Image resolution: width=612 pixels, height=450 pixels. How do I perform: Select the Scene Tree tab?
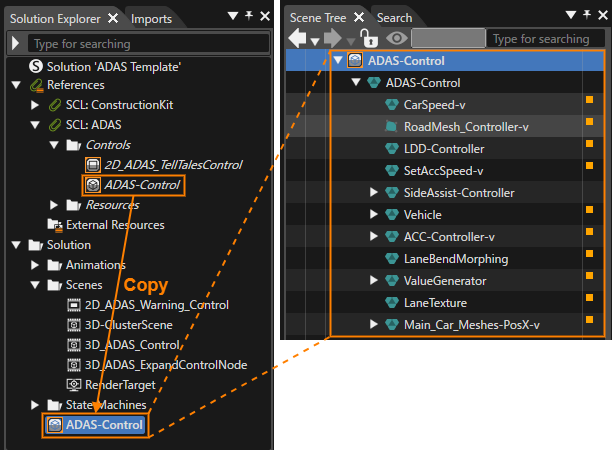click(318, 18)
